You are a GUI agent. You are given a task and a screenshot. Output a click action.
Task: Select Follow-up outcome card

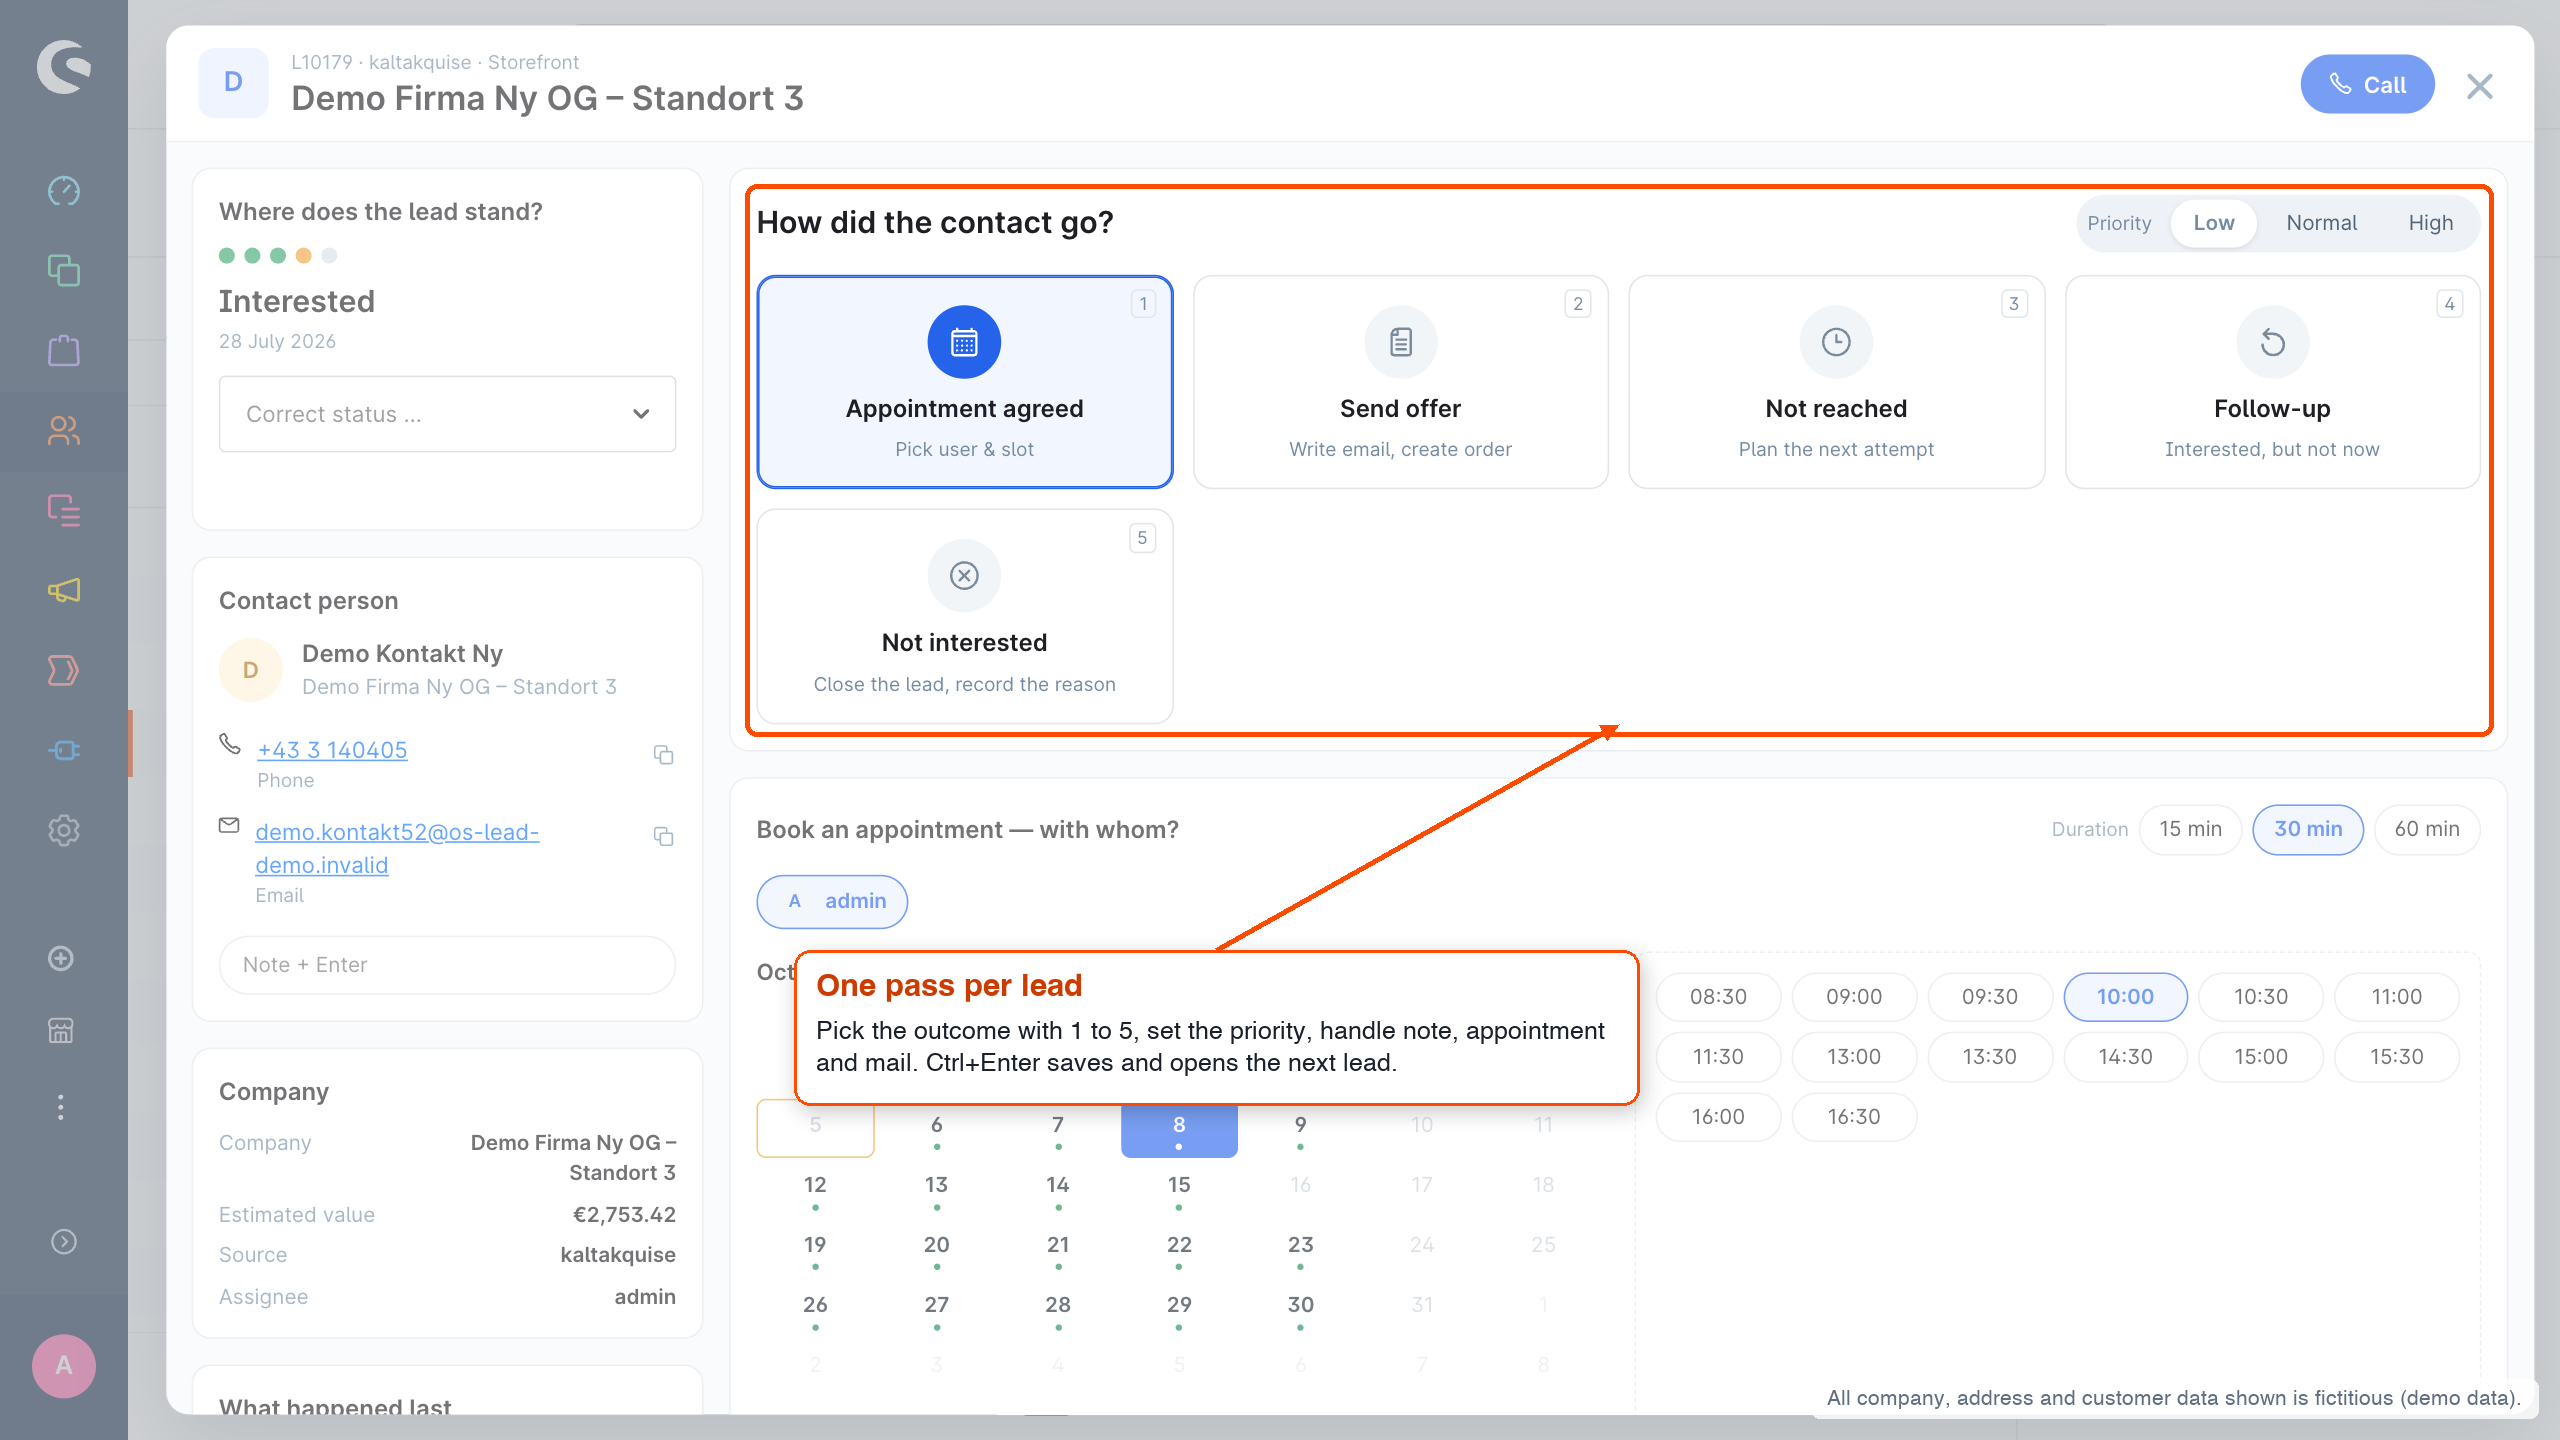(x=2272, y=382)
